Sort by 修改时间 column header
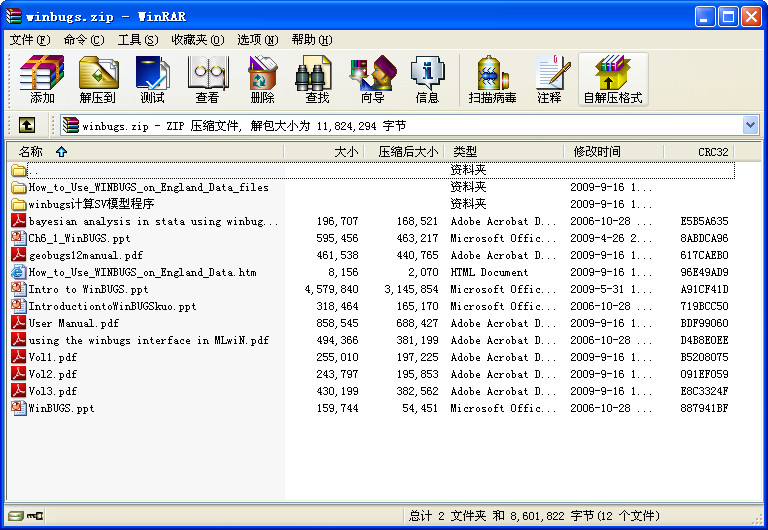This screenshot has height=530, width=768. tap(596, 152)
